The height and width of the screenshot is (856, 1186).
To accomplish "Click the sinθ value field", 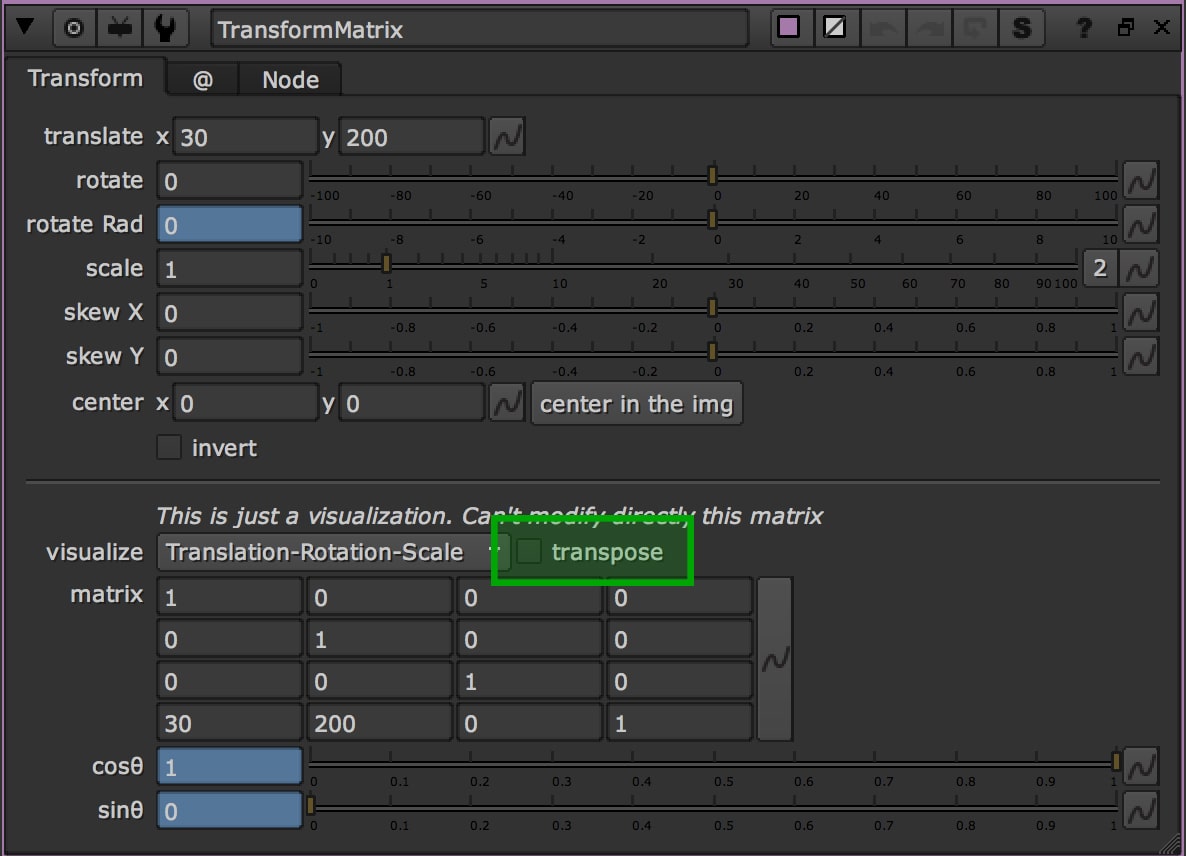I will point(229,811).
